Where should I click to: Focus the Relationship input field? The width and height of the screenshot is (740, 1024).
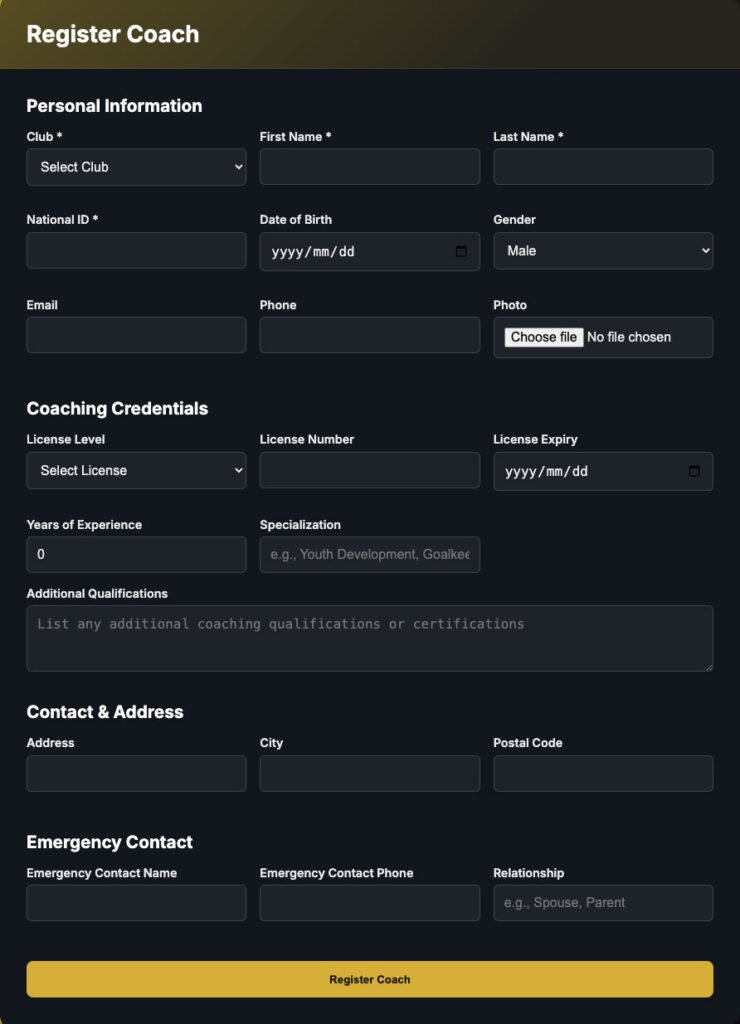click(603, 902)
